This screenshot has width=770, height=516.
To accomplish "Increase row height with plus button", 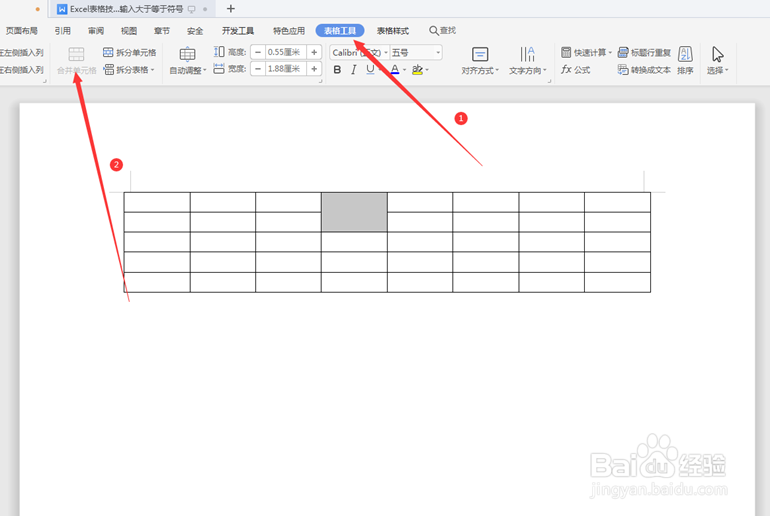I will [x=314, y=52].
